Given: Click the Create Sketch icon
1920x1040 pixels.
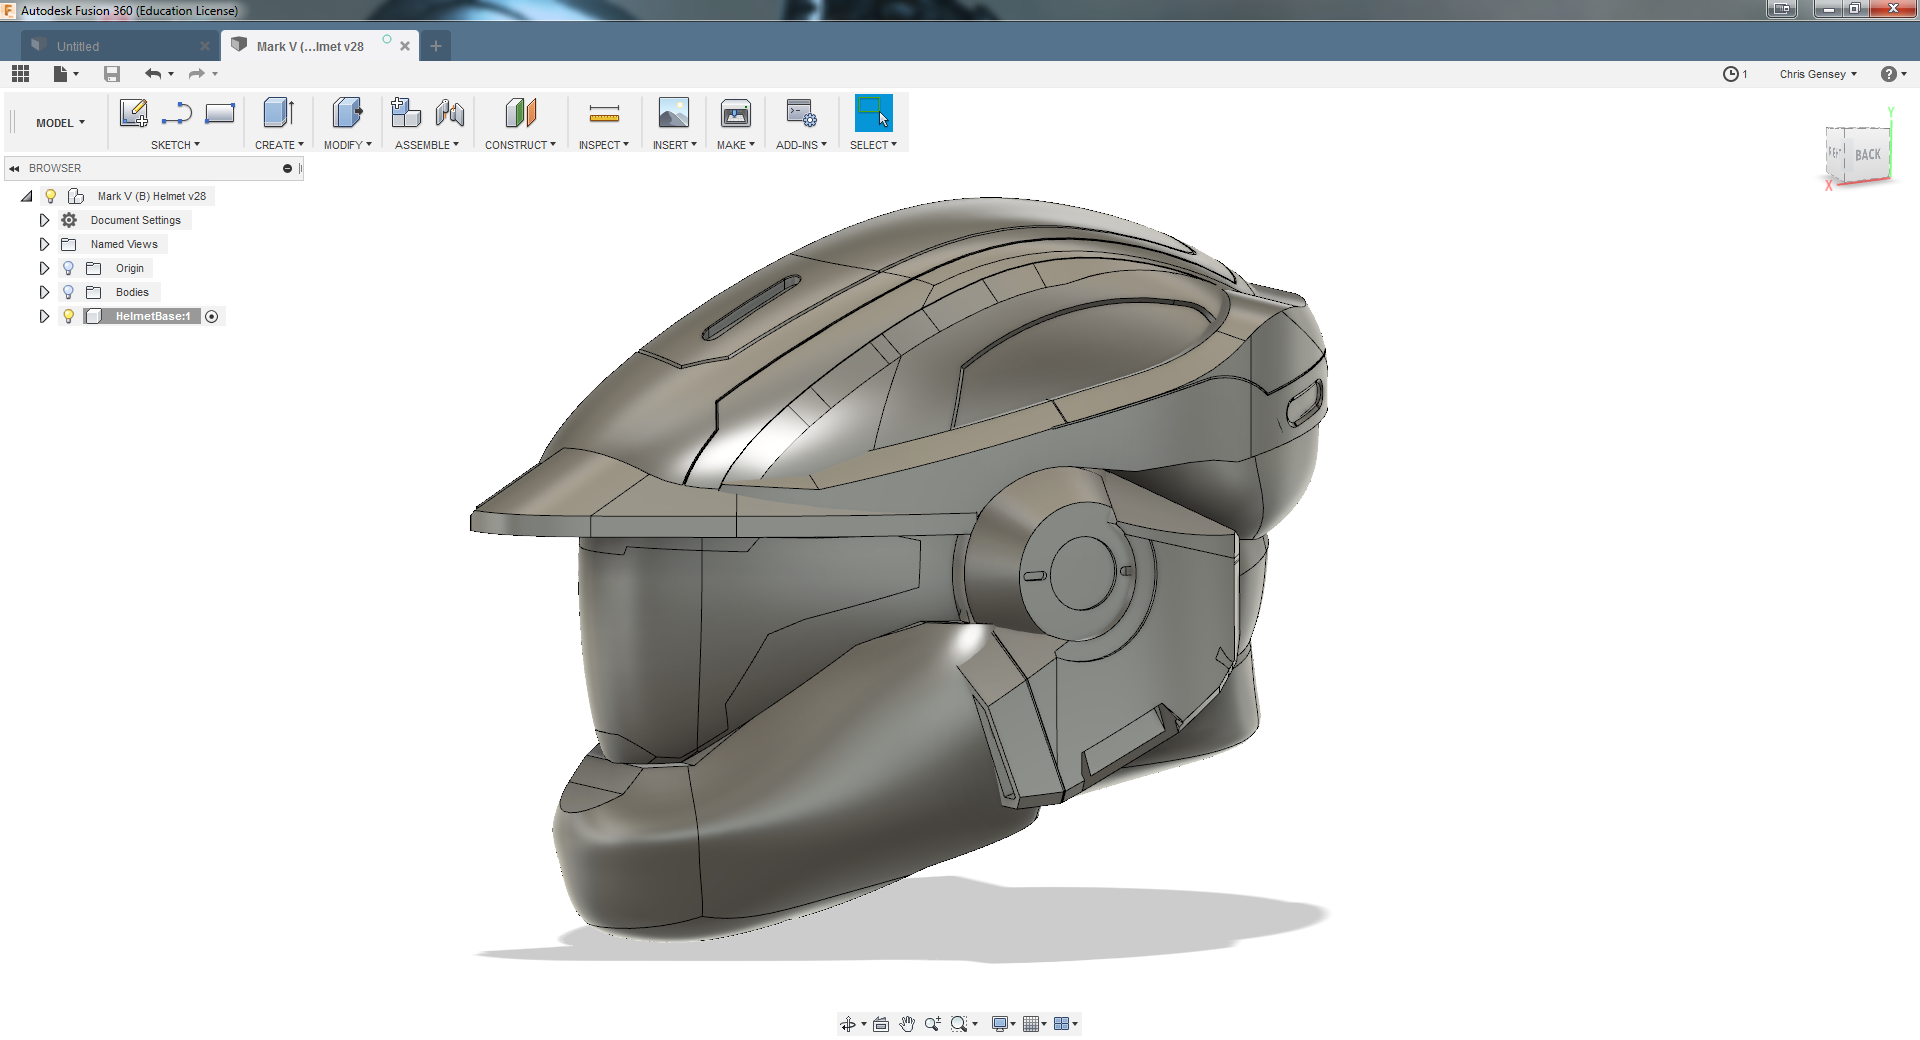Looking at the screenshot, I should click(133, 113).
